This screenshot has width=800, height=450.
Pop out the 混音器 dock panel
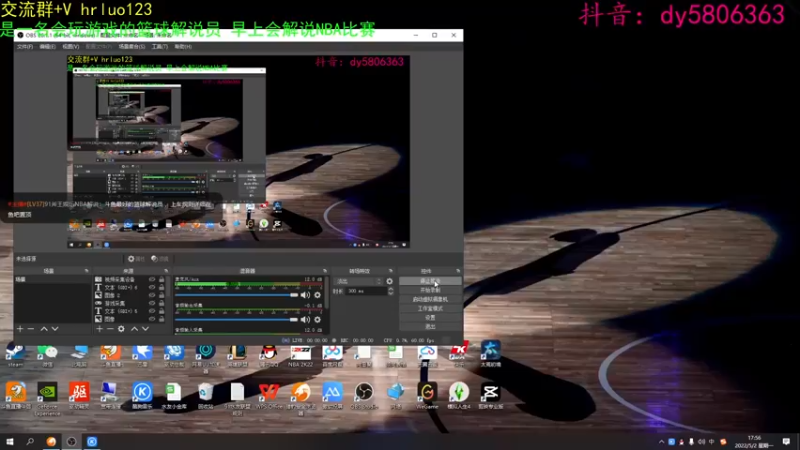click(x=325, y=271)
